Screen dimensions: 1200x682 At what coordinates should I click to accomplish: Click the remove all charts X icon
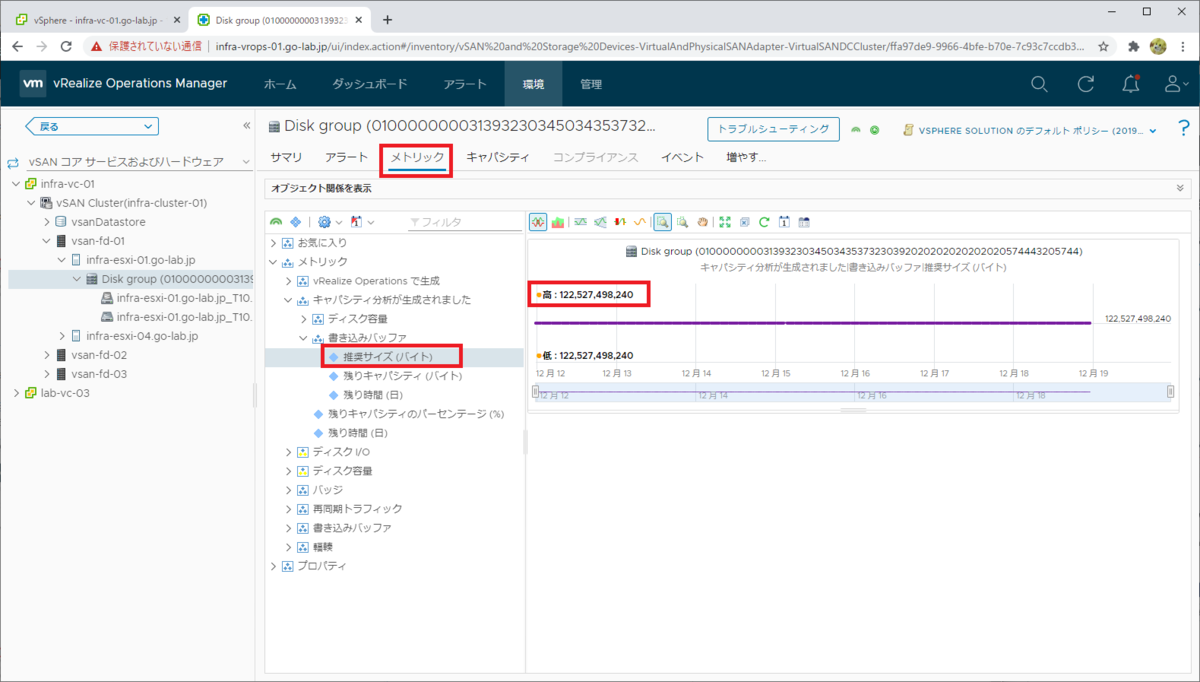[x=745, y=222]
